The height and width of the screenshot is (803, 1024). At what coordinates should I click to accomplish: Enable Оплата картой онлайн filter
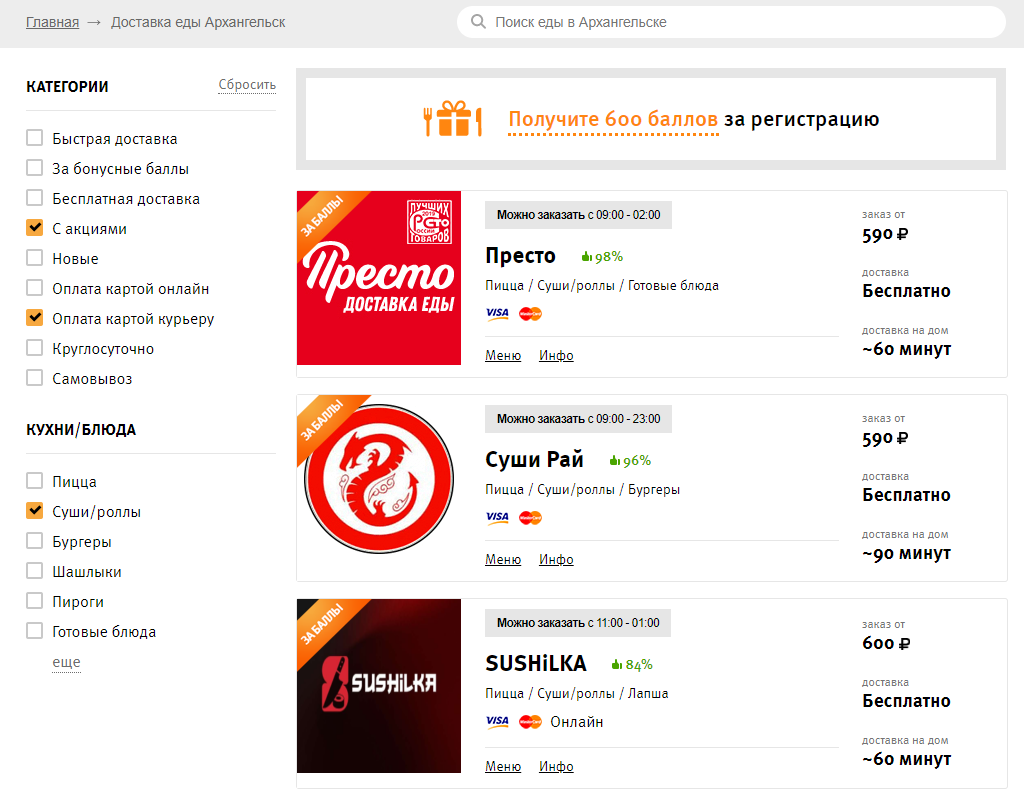coord(35,288)
